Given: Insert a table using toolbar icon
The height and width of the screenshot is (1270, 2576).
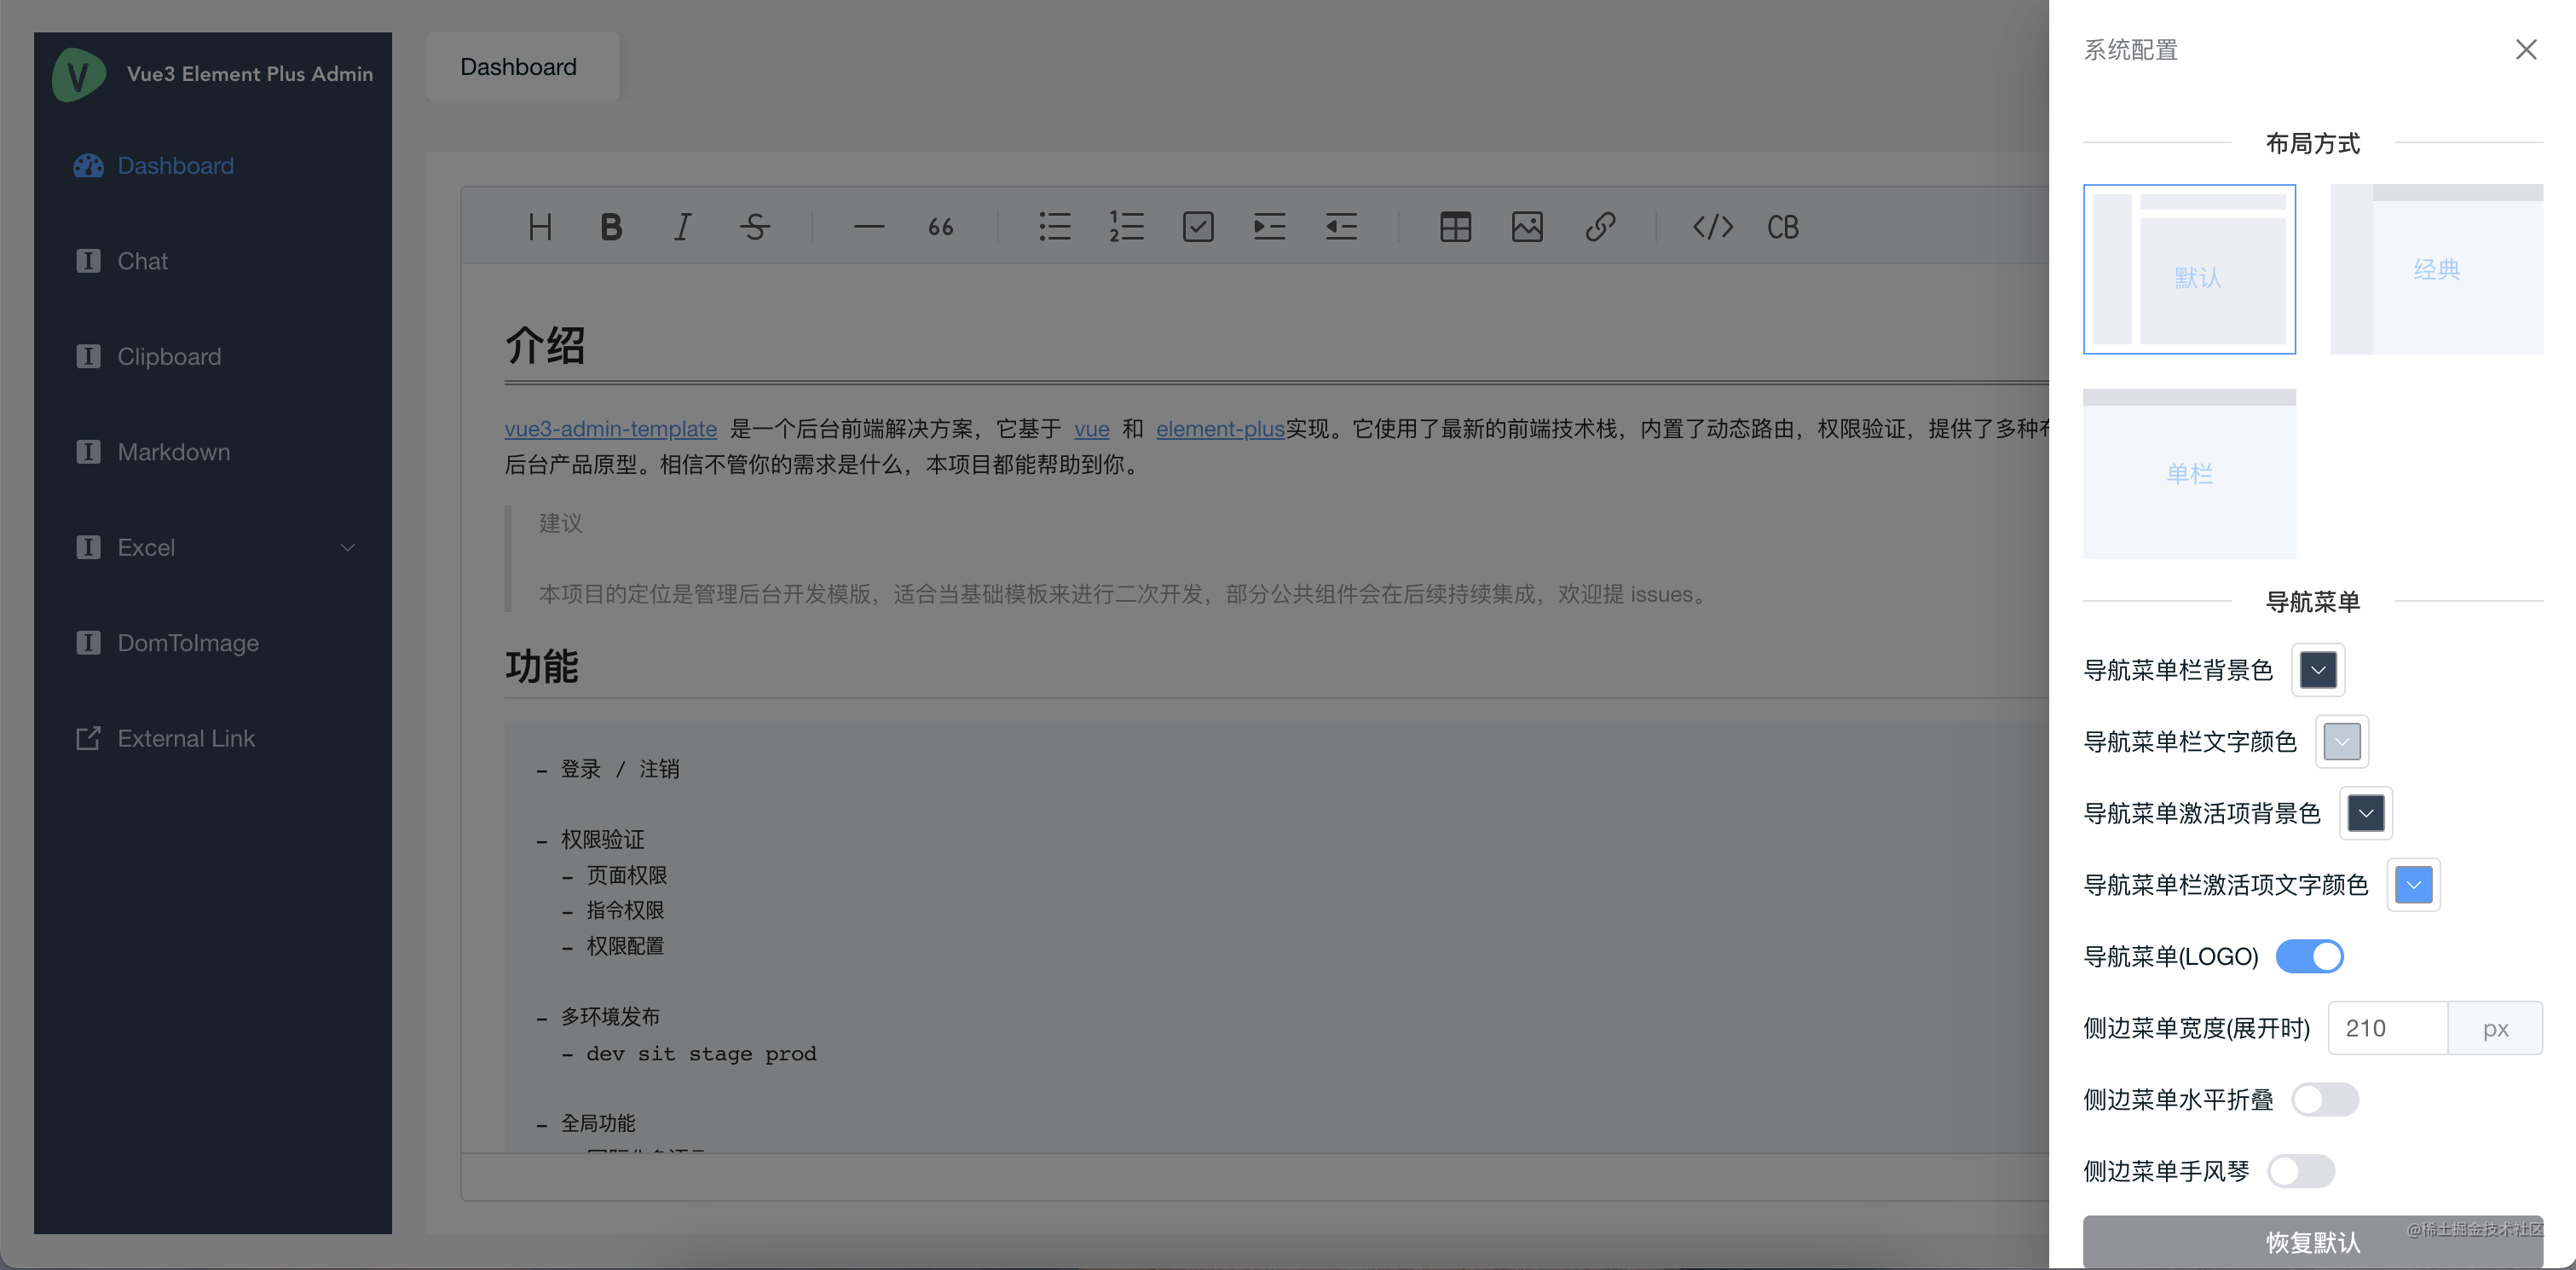Looking at the screenshot, I should 1455,227.
